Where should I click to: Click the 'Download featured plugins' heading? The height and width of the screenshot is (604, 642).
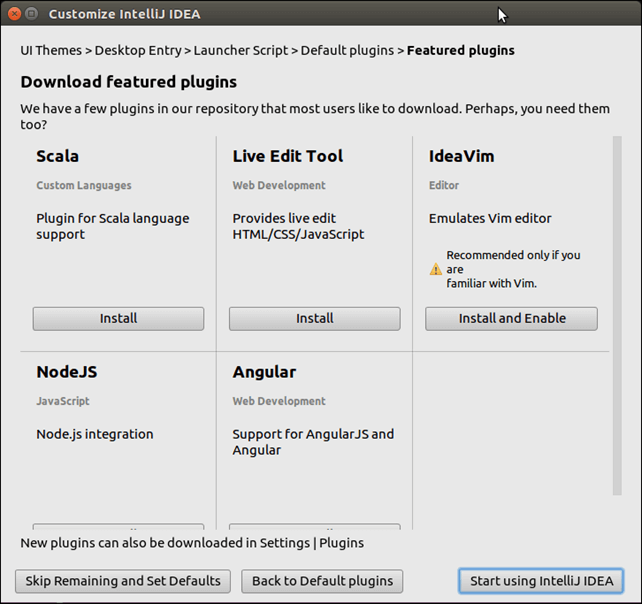[x=129, y=82]
